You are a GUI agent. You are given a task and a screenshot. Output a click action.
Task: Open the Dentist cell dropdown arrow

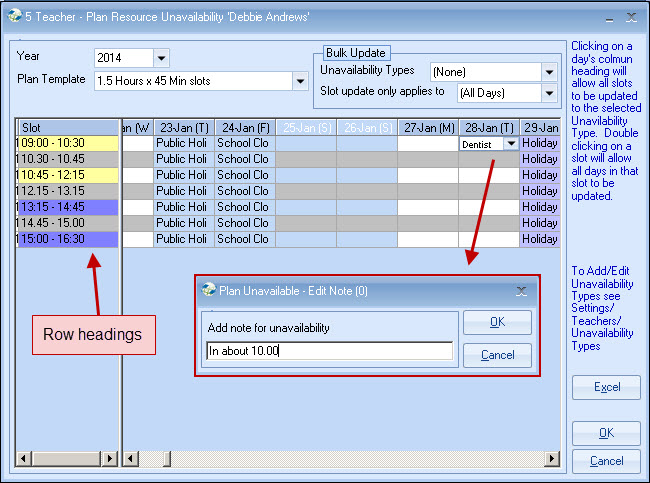[511, 144]
